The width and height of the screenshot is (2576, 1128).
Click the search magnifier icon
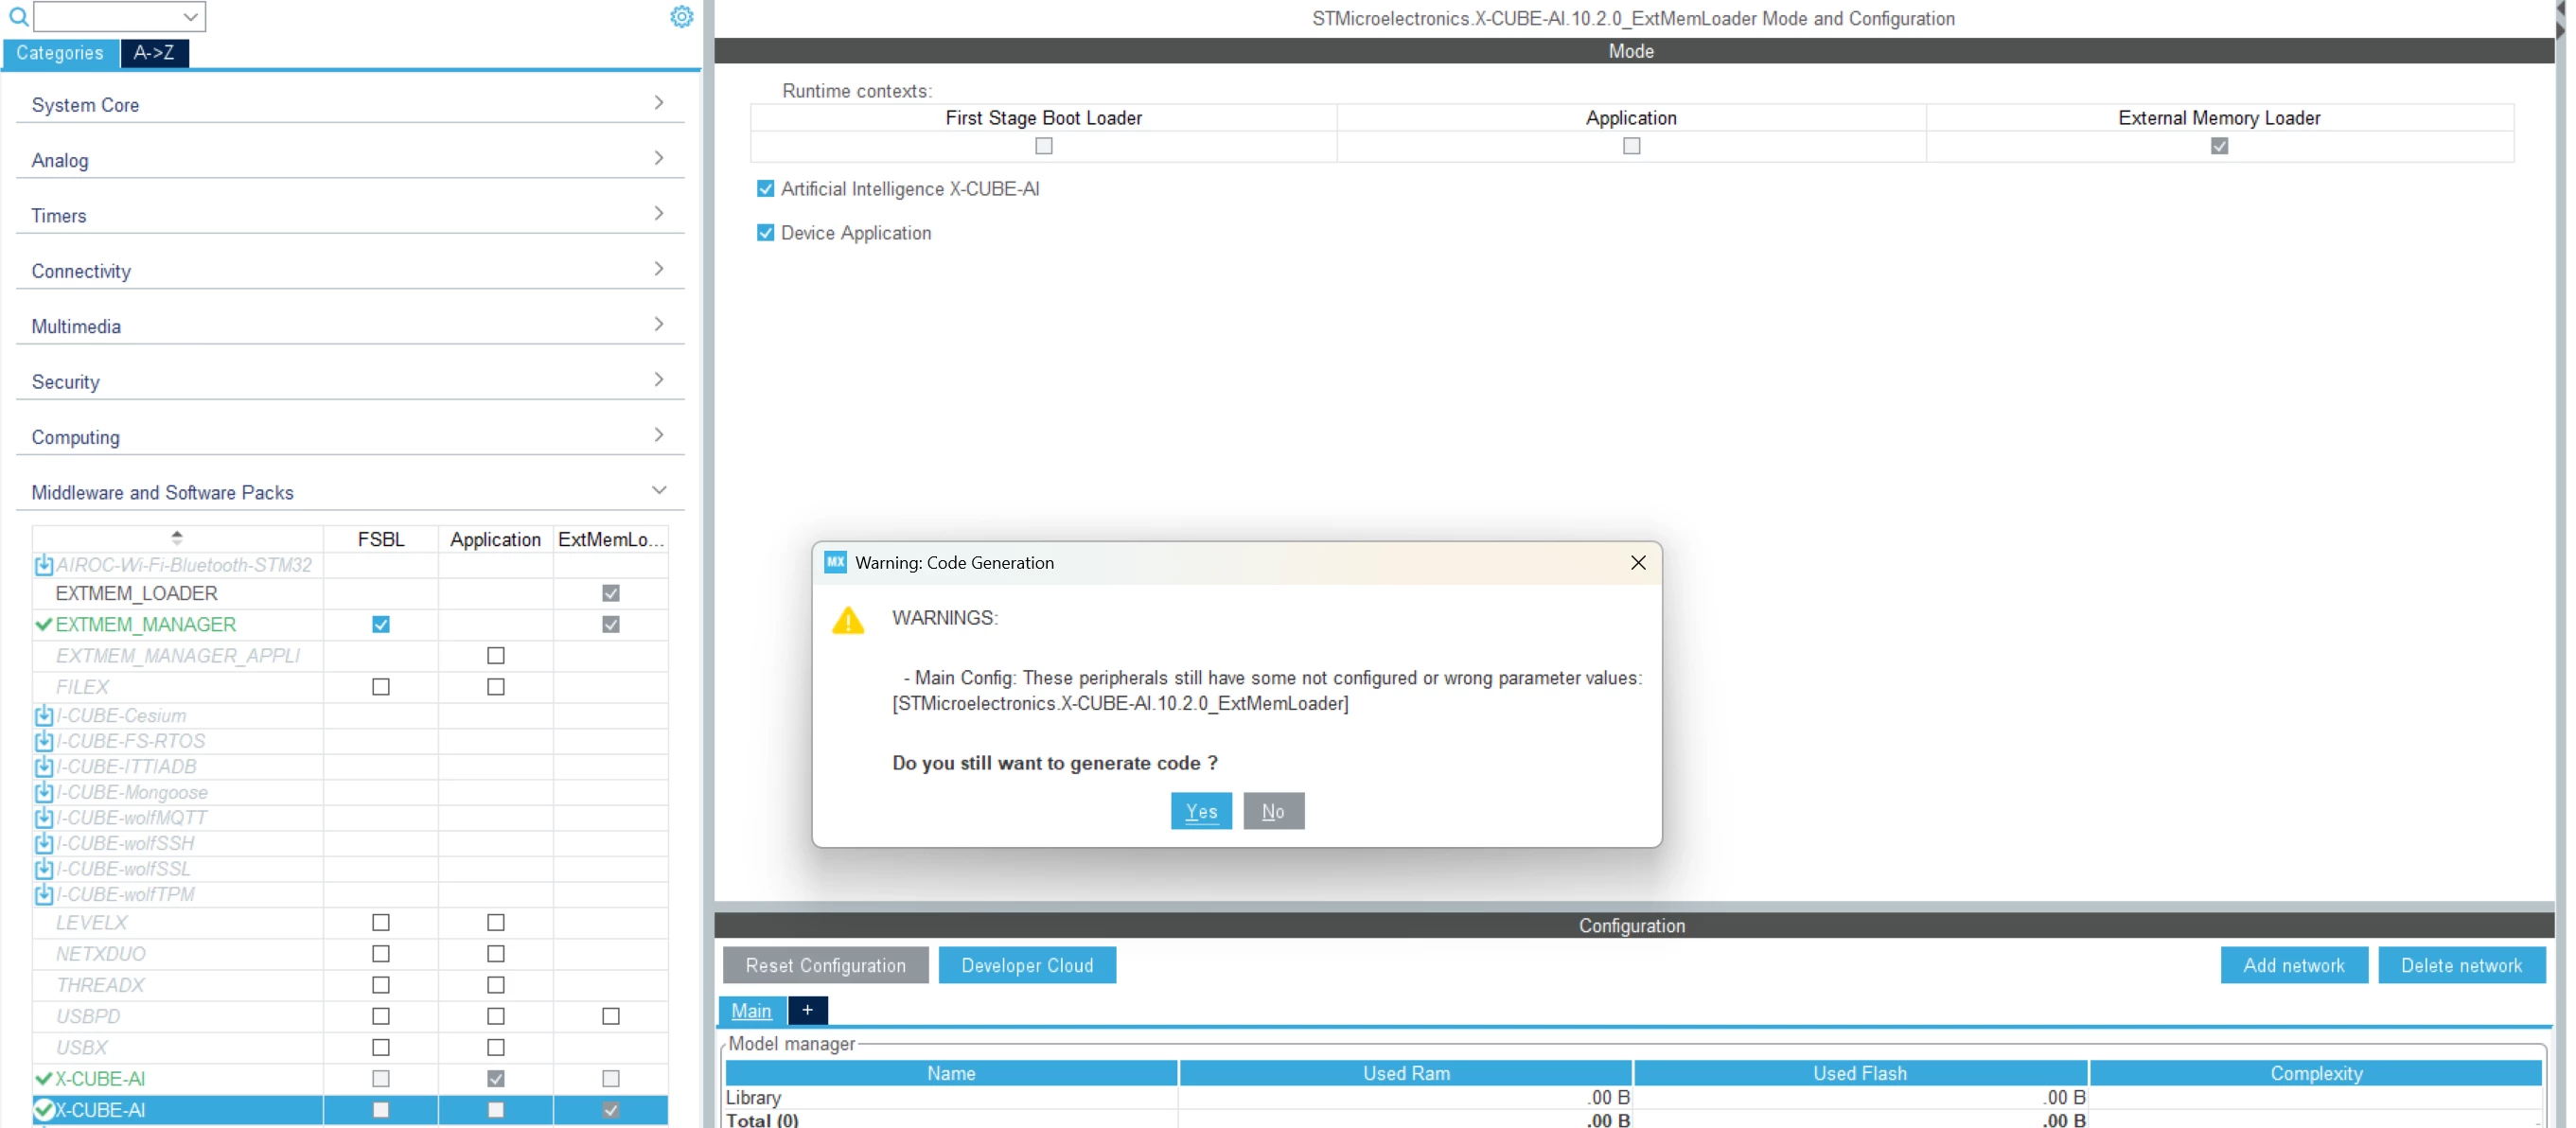(18, 16)
